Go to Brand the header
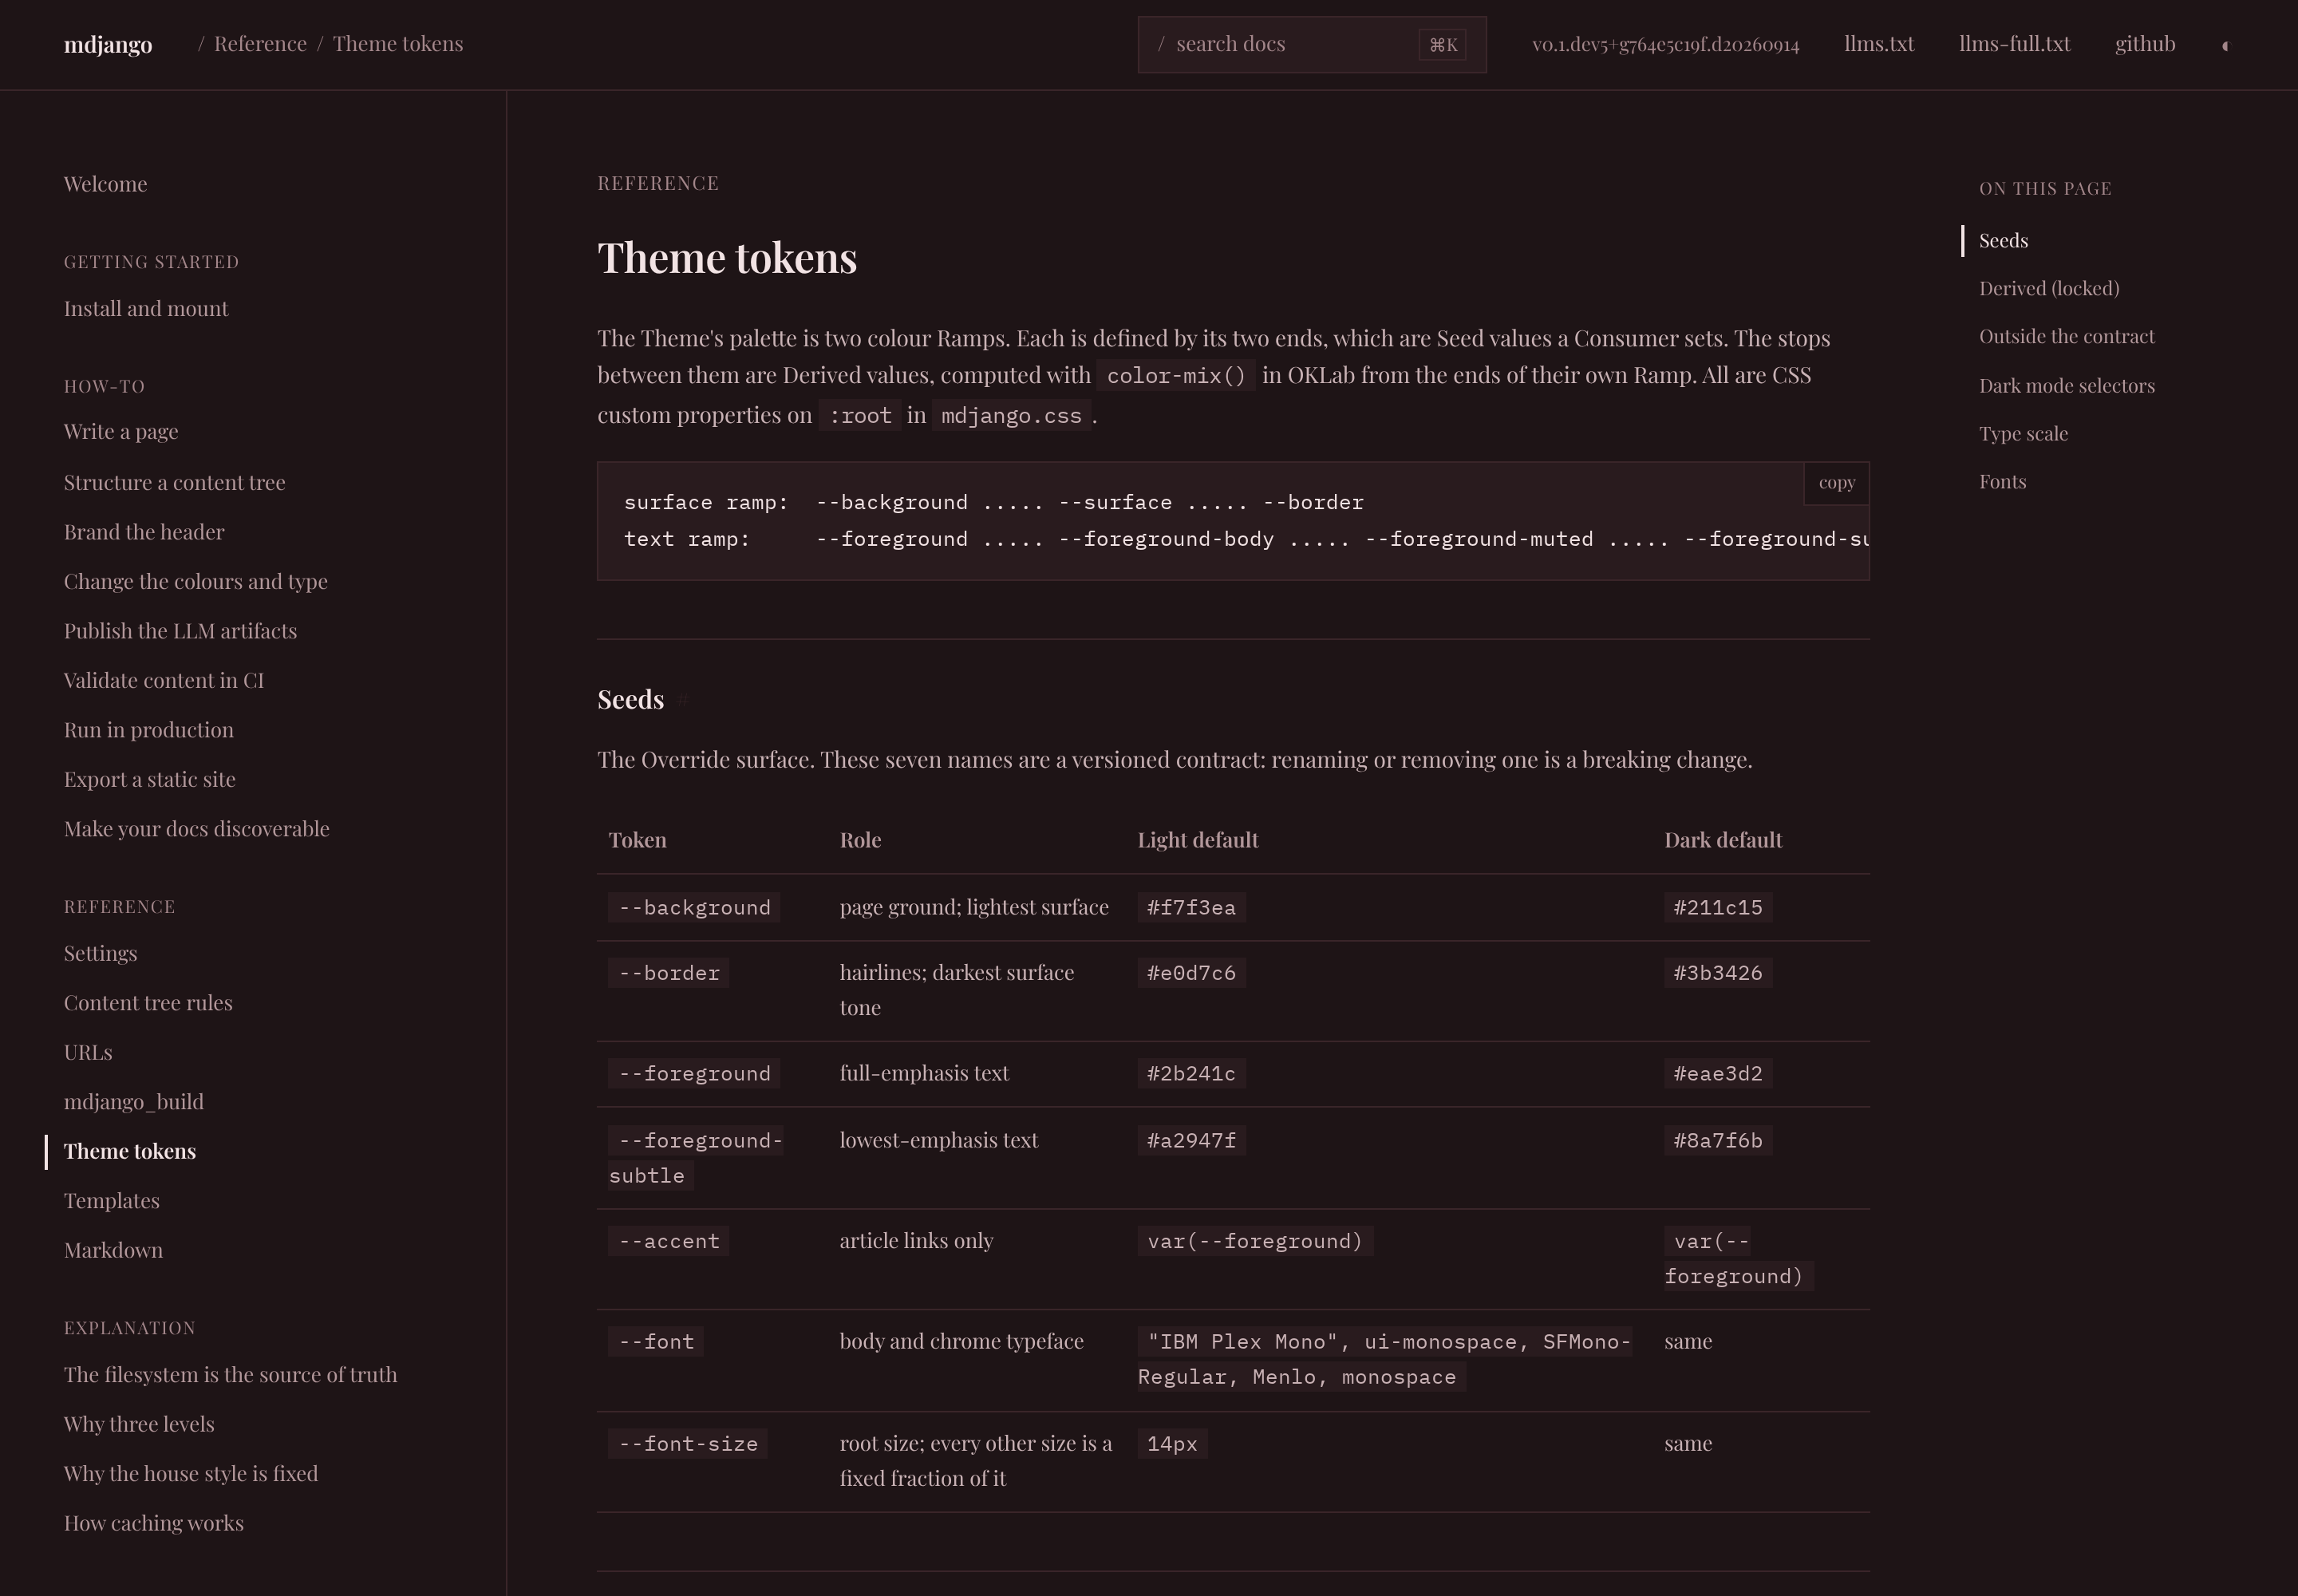The height and width of the screenshot is (1596, 2298). point(144,532)
